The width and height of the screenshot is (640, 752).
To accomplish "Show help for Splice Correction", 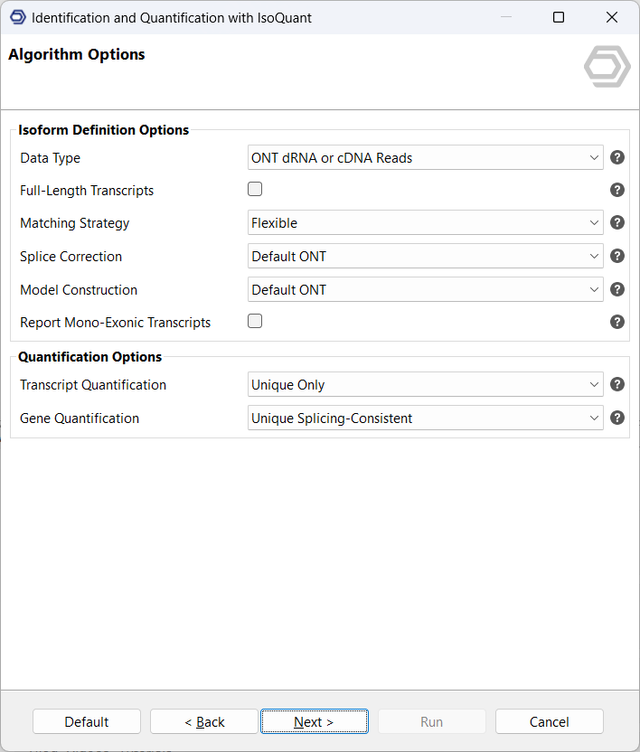I will click(617, 256).
